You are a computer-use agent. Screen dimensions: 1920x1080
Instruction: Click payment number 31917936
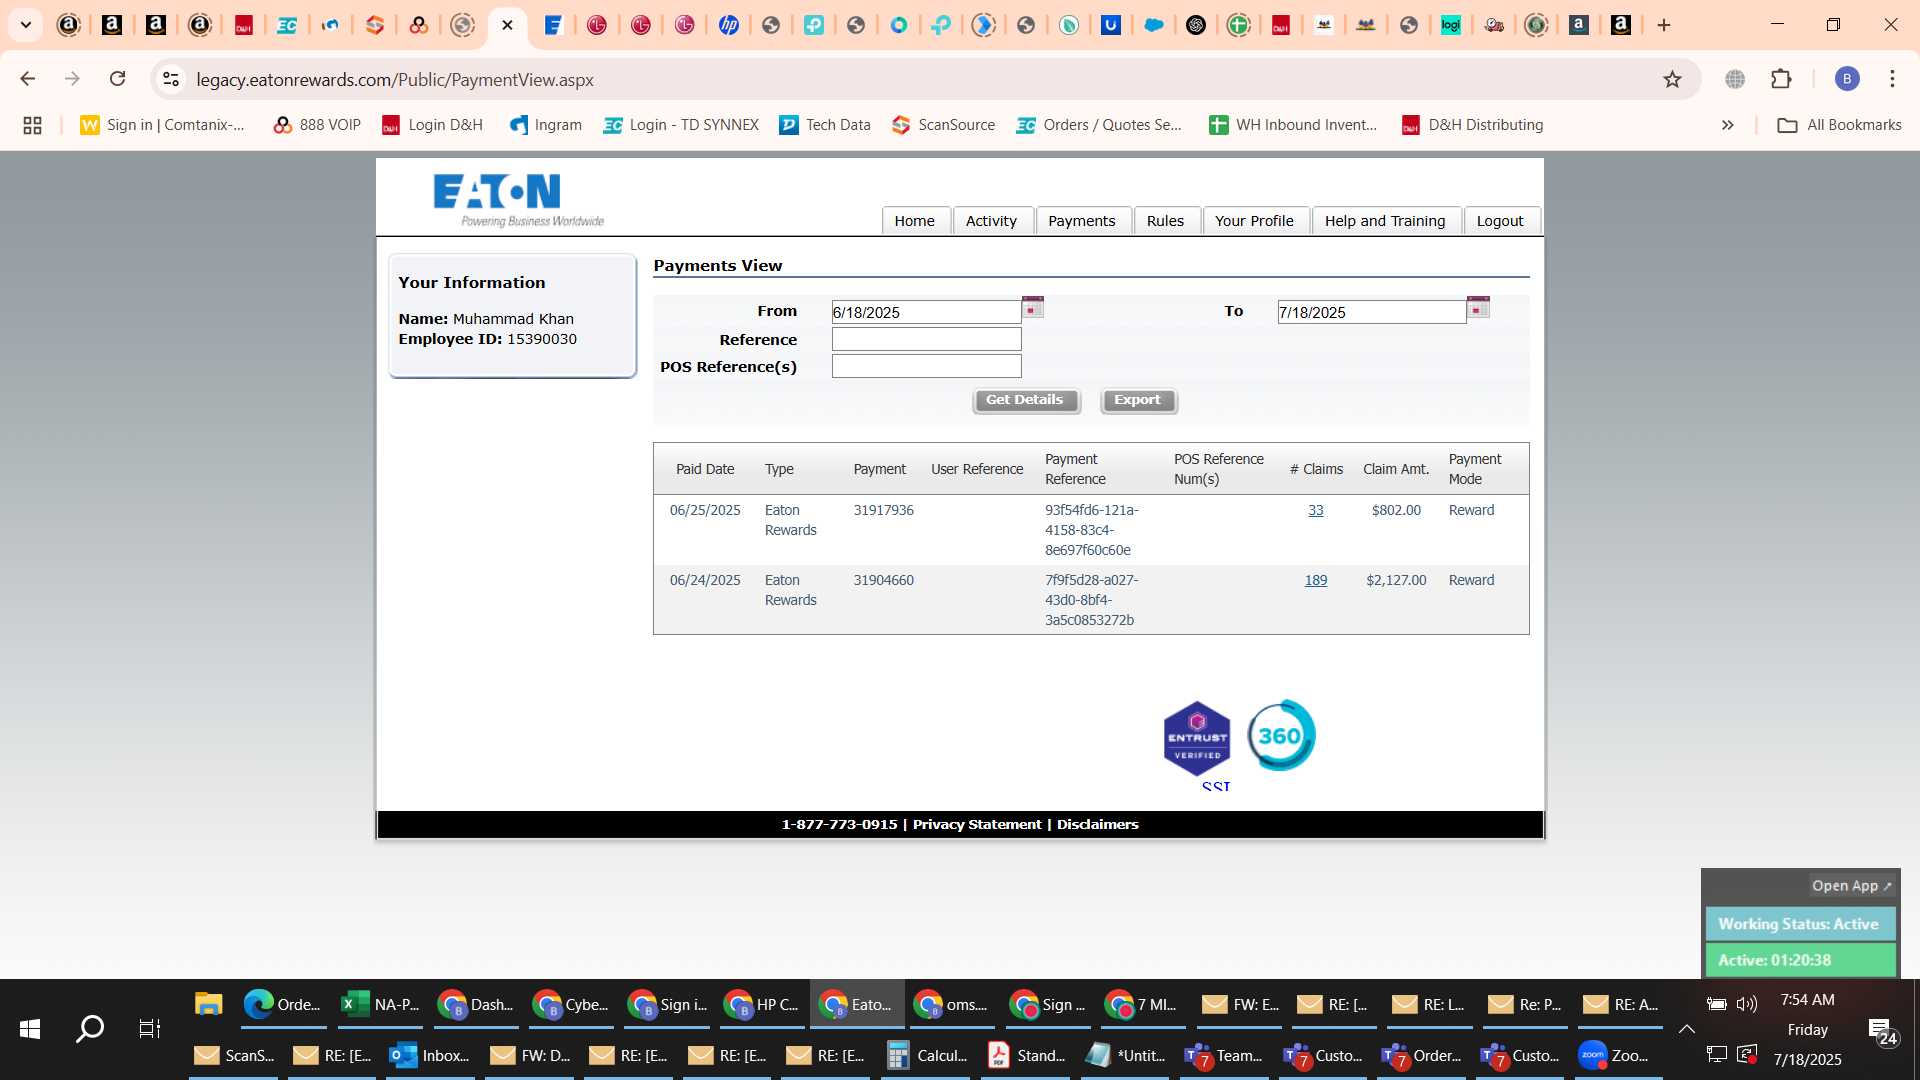[x=883, y=510]
